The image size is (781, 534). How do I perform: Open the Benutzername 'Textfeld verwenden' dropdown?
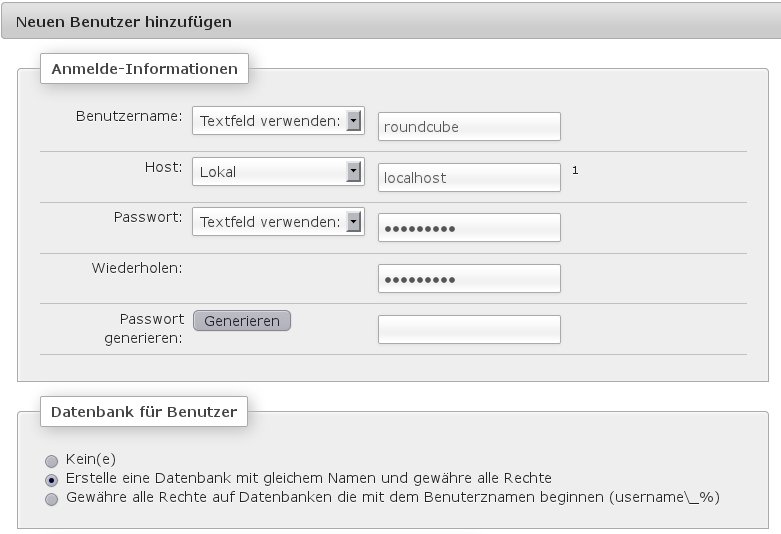277,121
